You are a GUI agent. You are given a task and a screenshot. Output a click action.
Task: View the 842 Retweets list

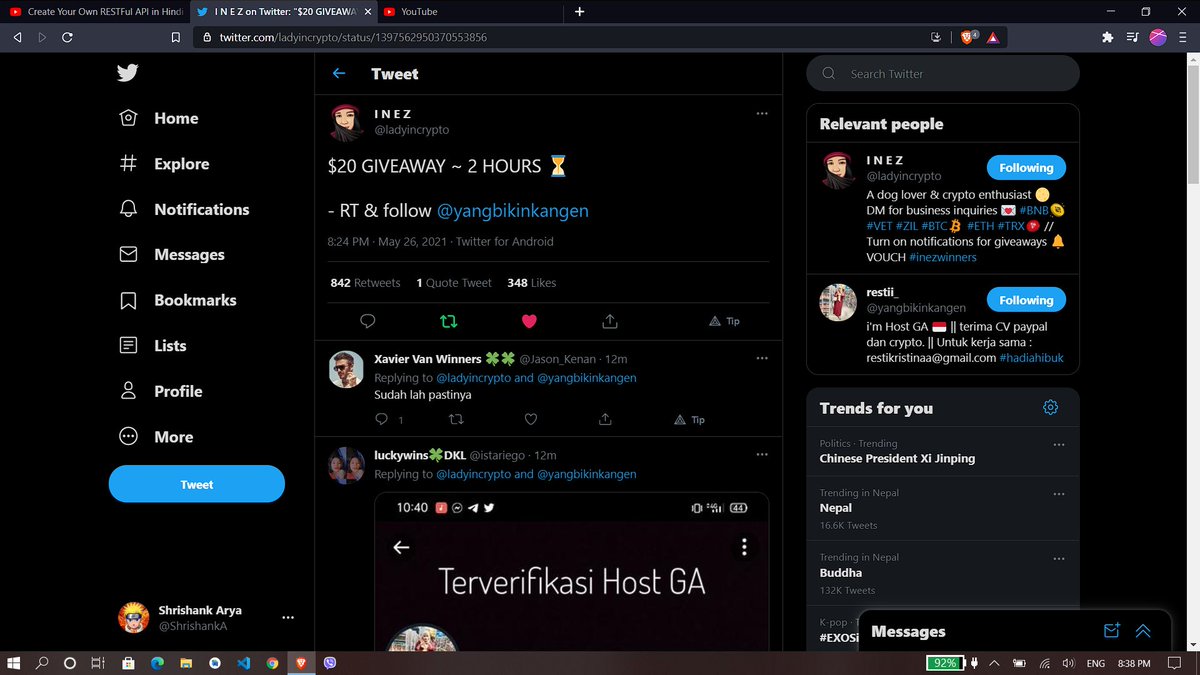[x=365, y=283]
